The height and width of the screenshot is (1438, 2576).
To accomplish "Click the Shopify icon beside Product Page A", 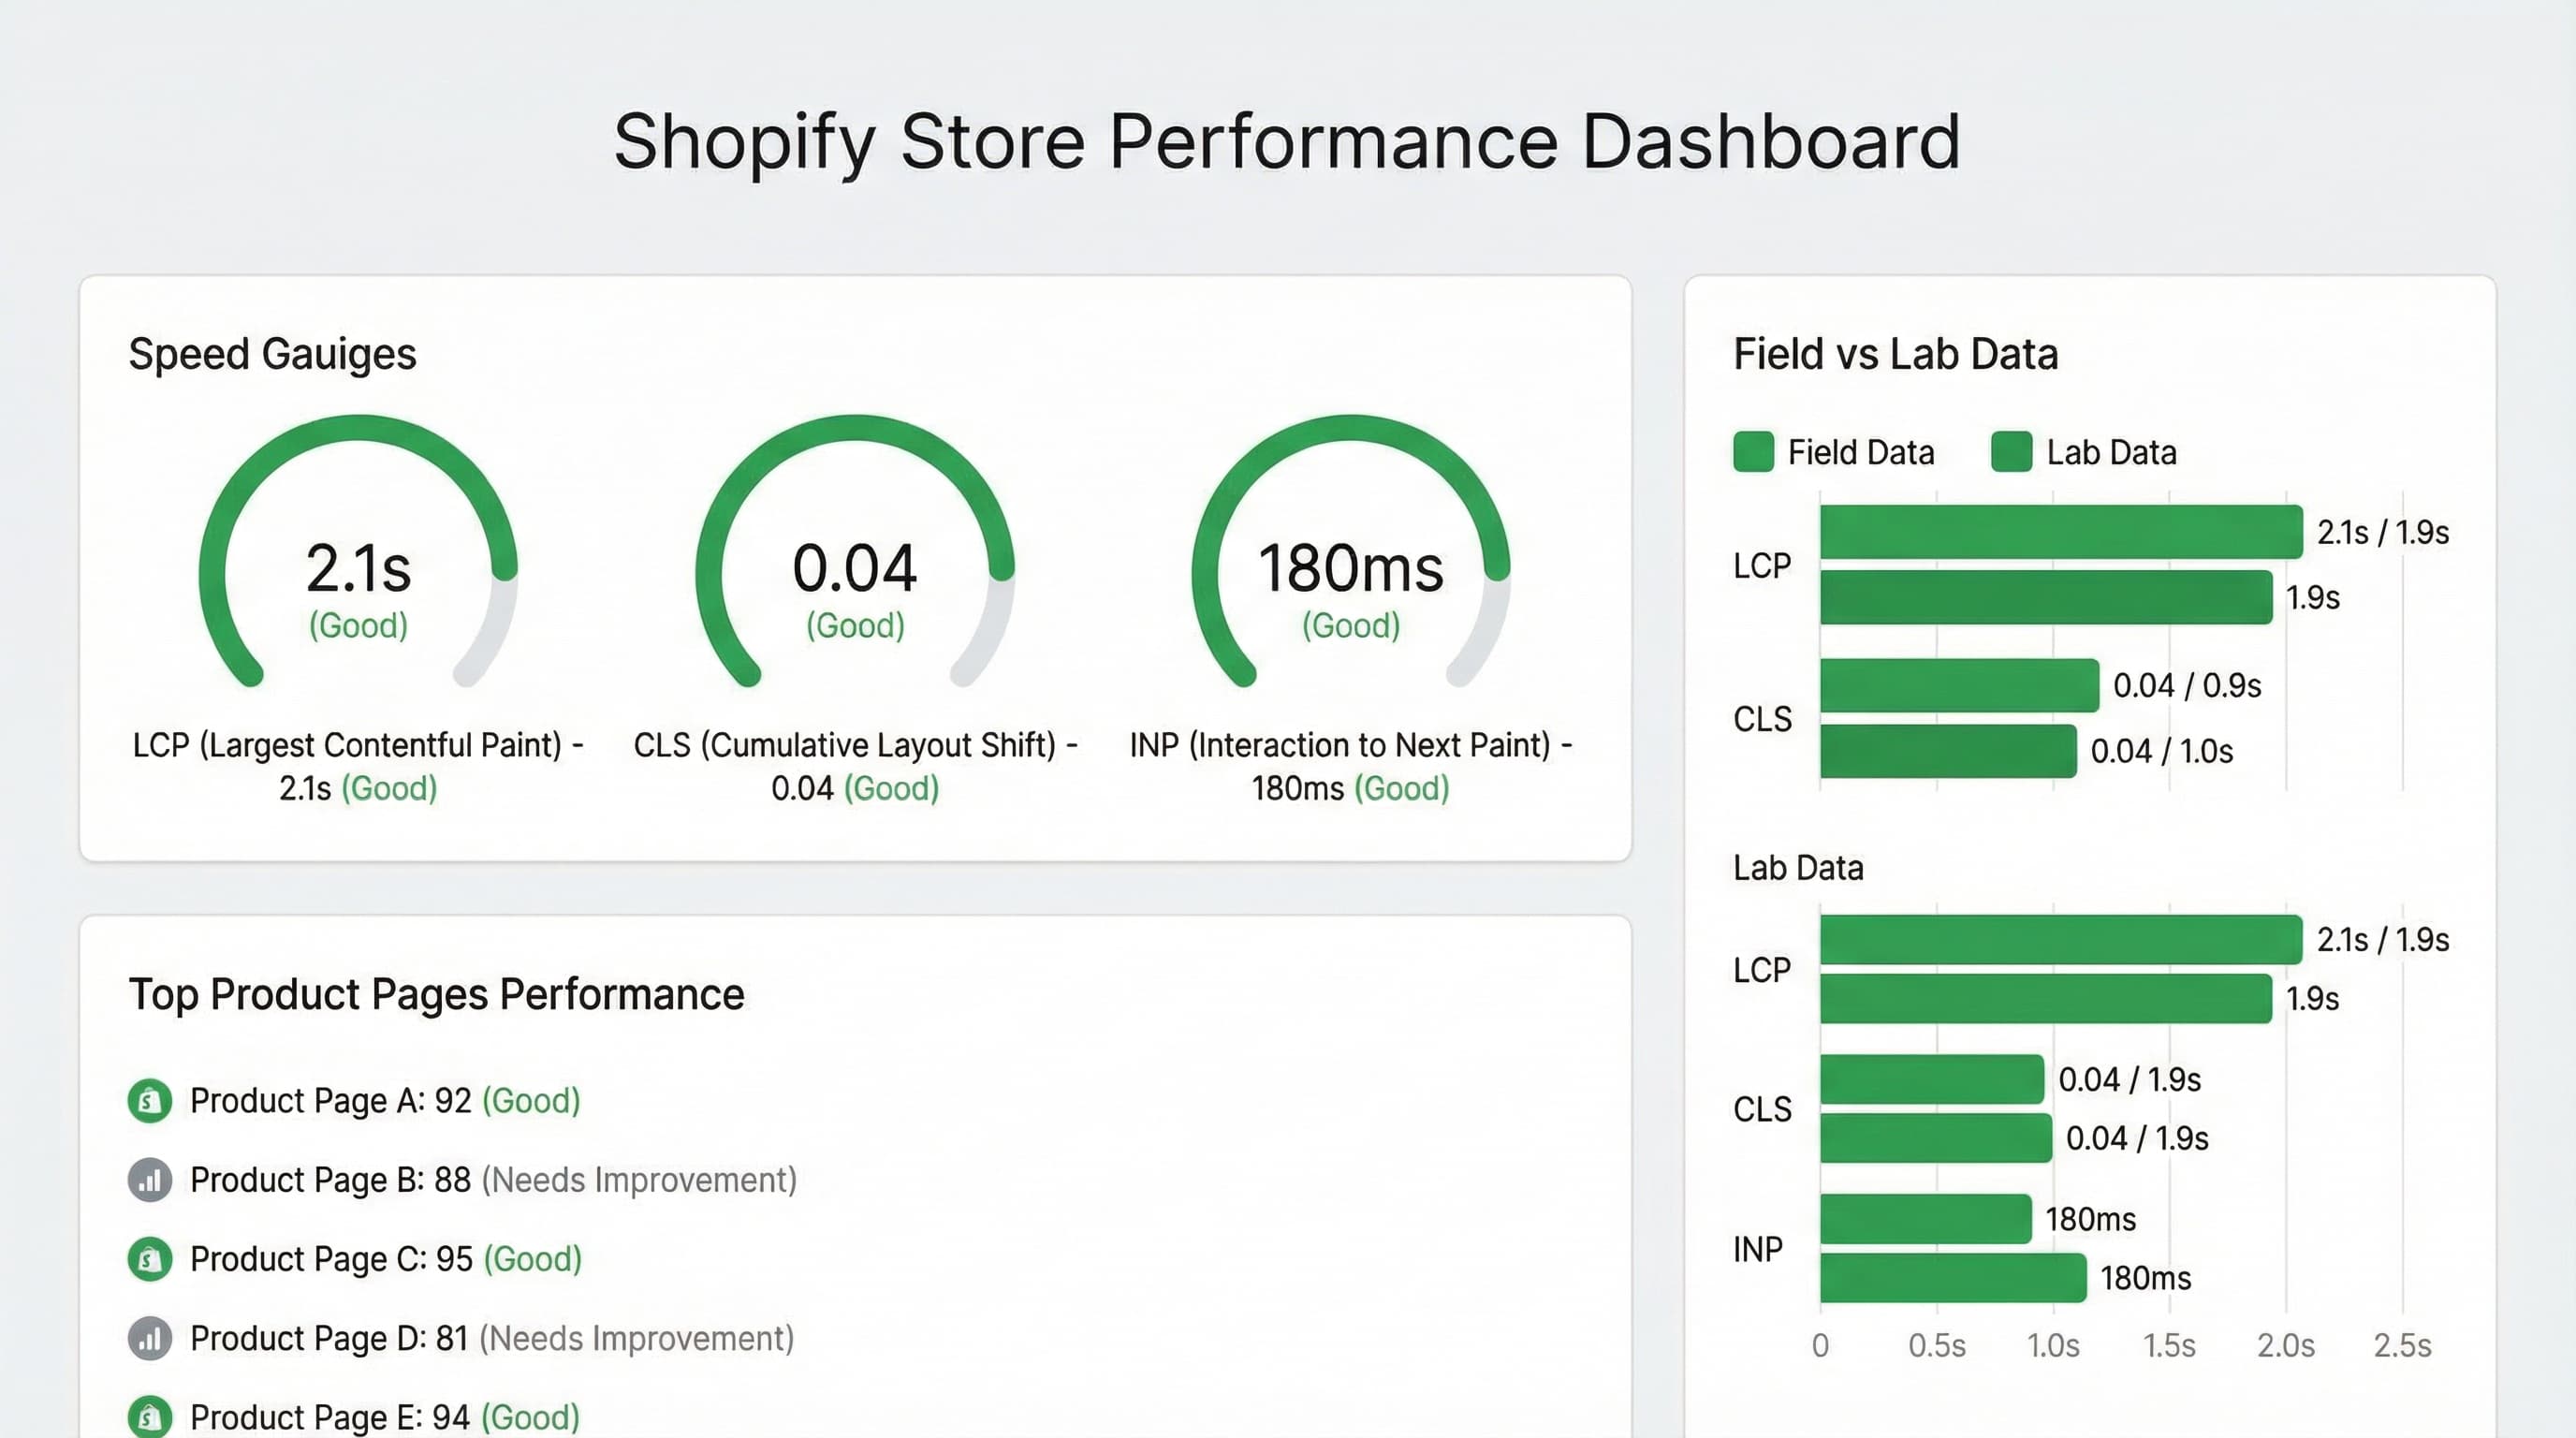I will click(150, 1100).
